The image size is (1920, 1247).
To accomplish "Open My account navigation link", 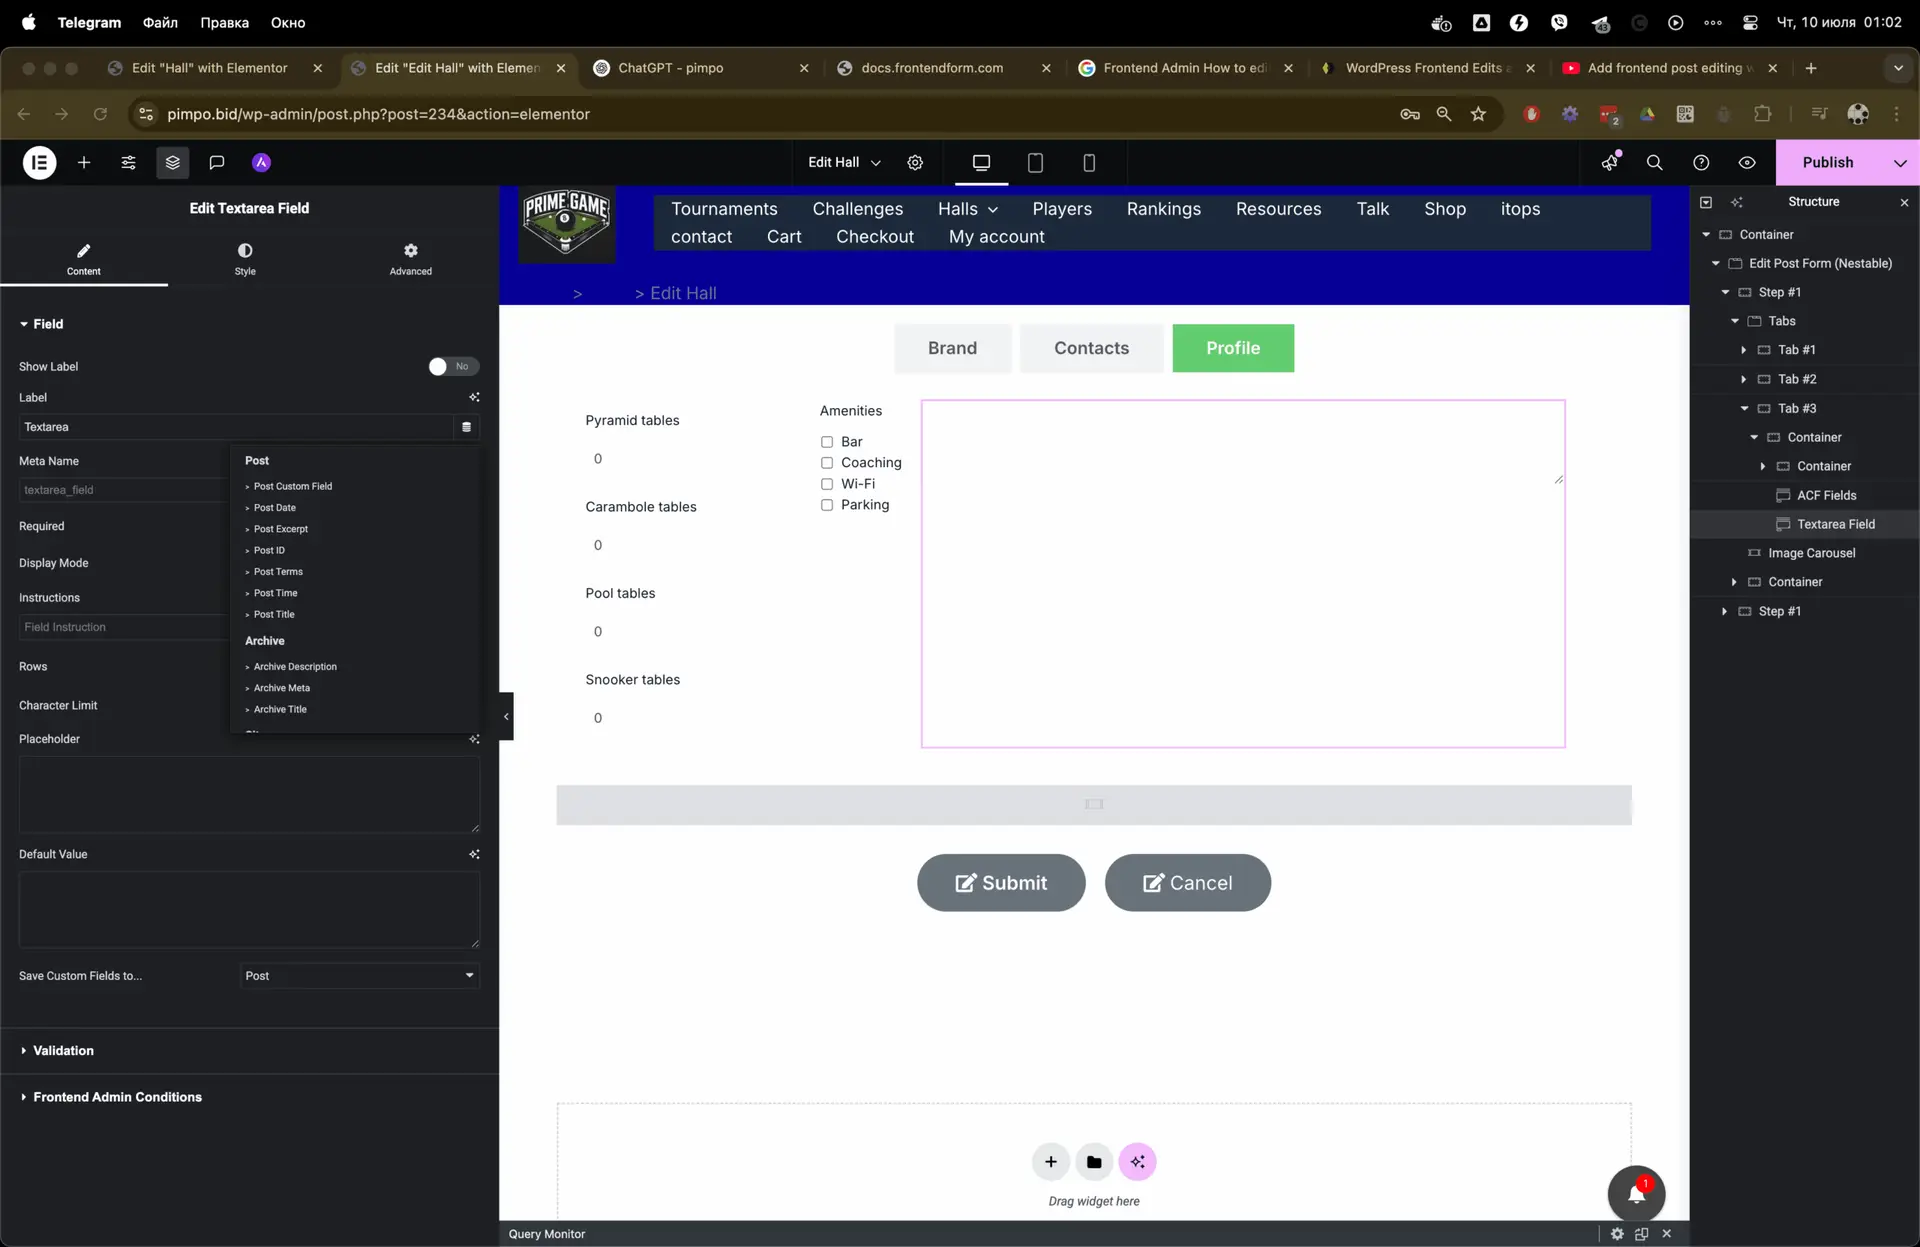I will point(996,236).
